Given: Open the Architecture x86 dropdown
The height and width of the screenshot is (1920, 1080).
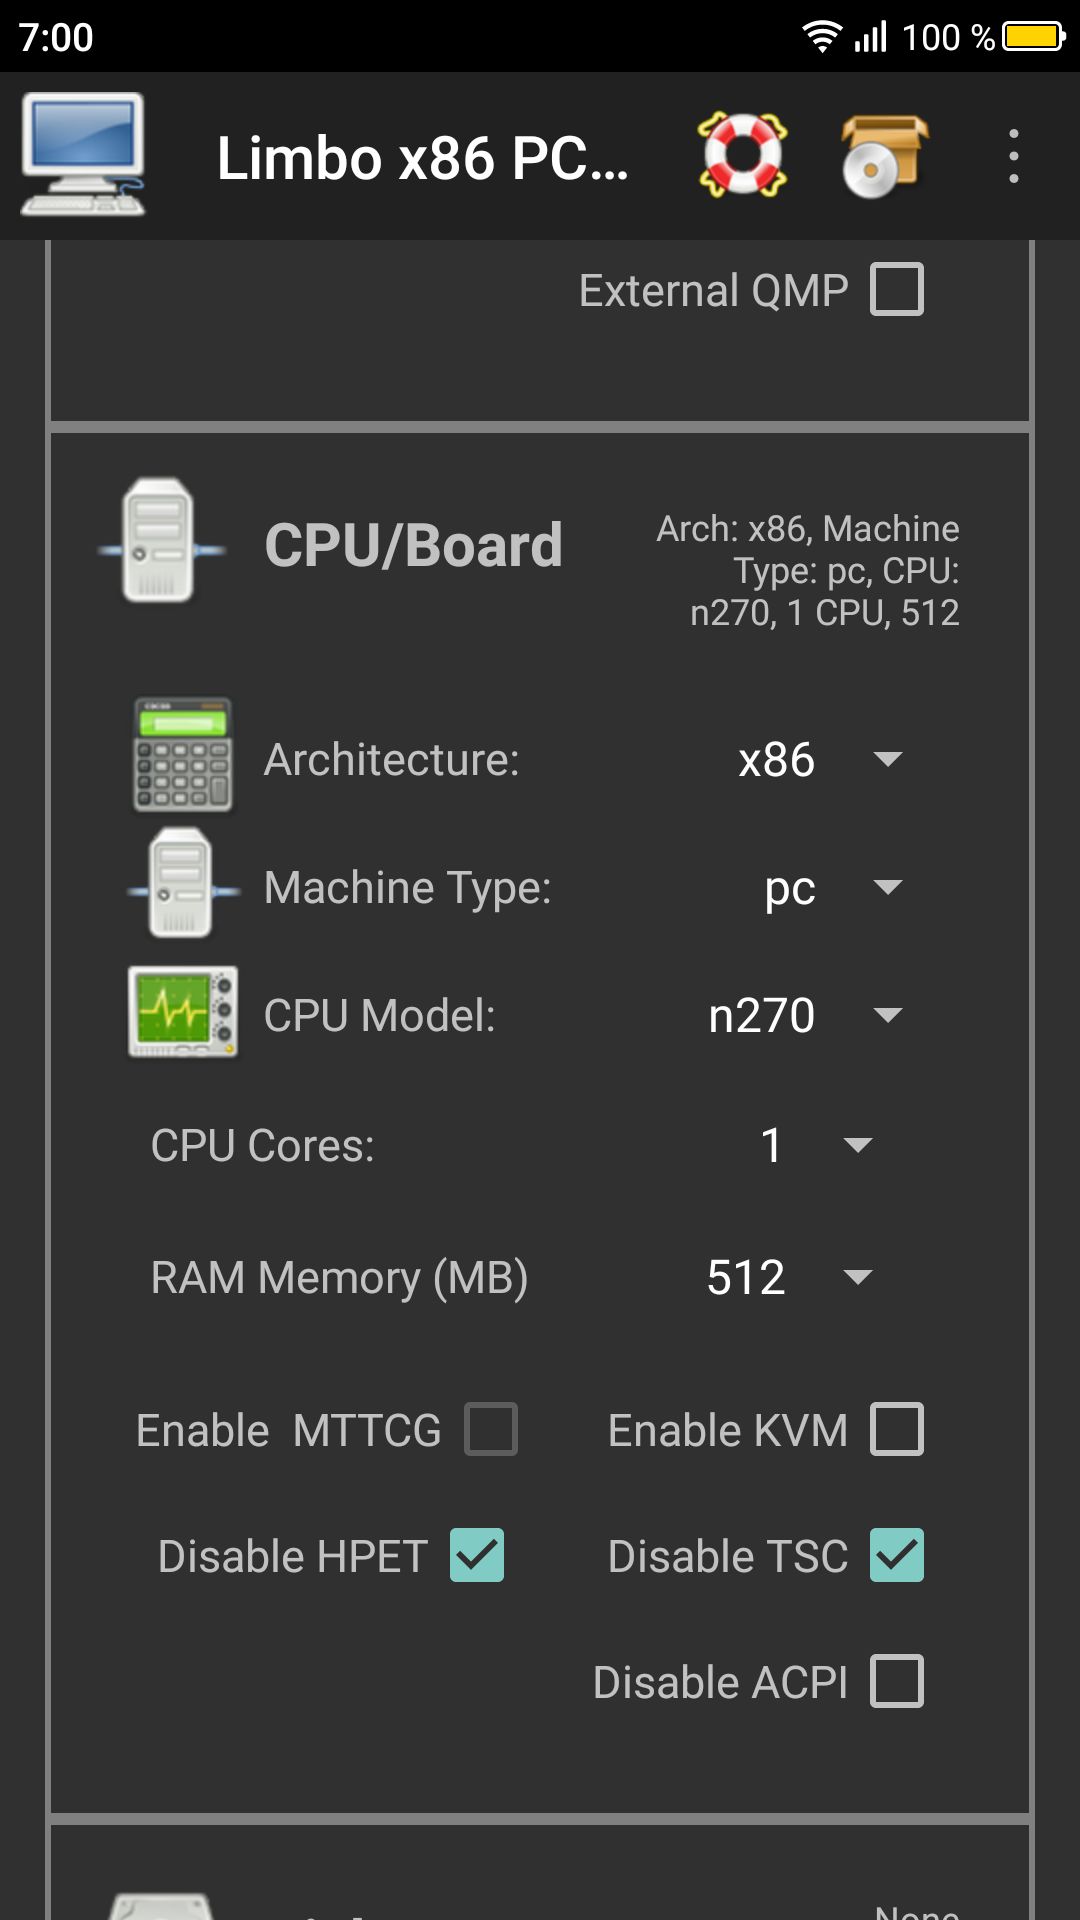Looking at the screenshot, I should point(818,760).
